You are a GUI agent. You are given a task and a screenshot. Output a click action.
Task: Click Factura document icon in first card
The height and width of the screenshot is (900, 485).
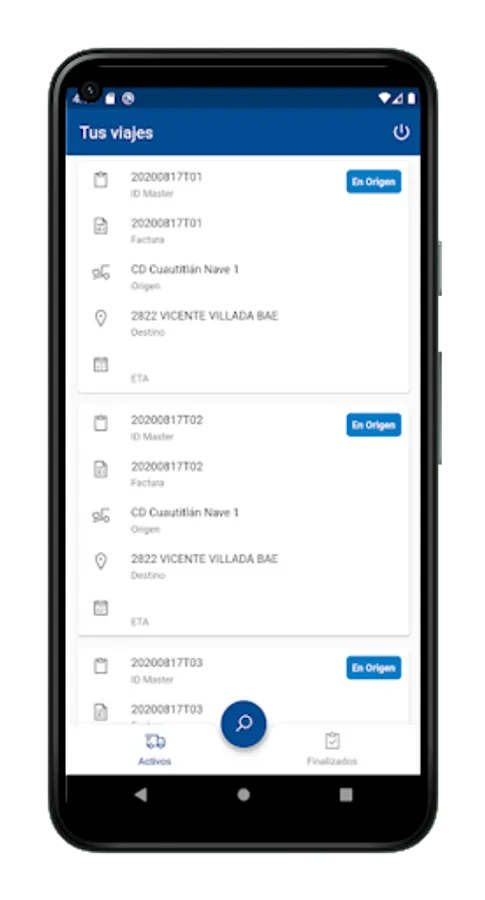100,226
